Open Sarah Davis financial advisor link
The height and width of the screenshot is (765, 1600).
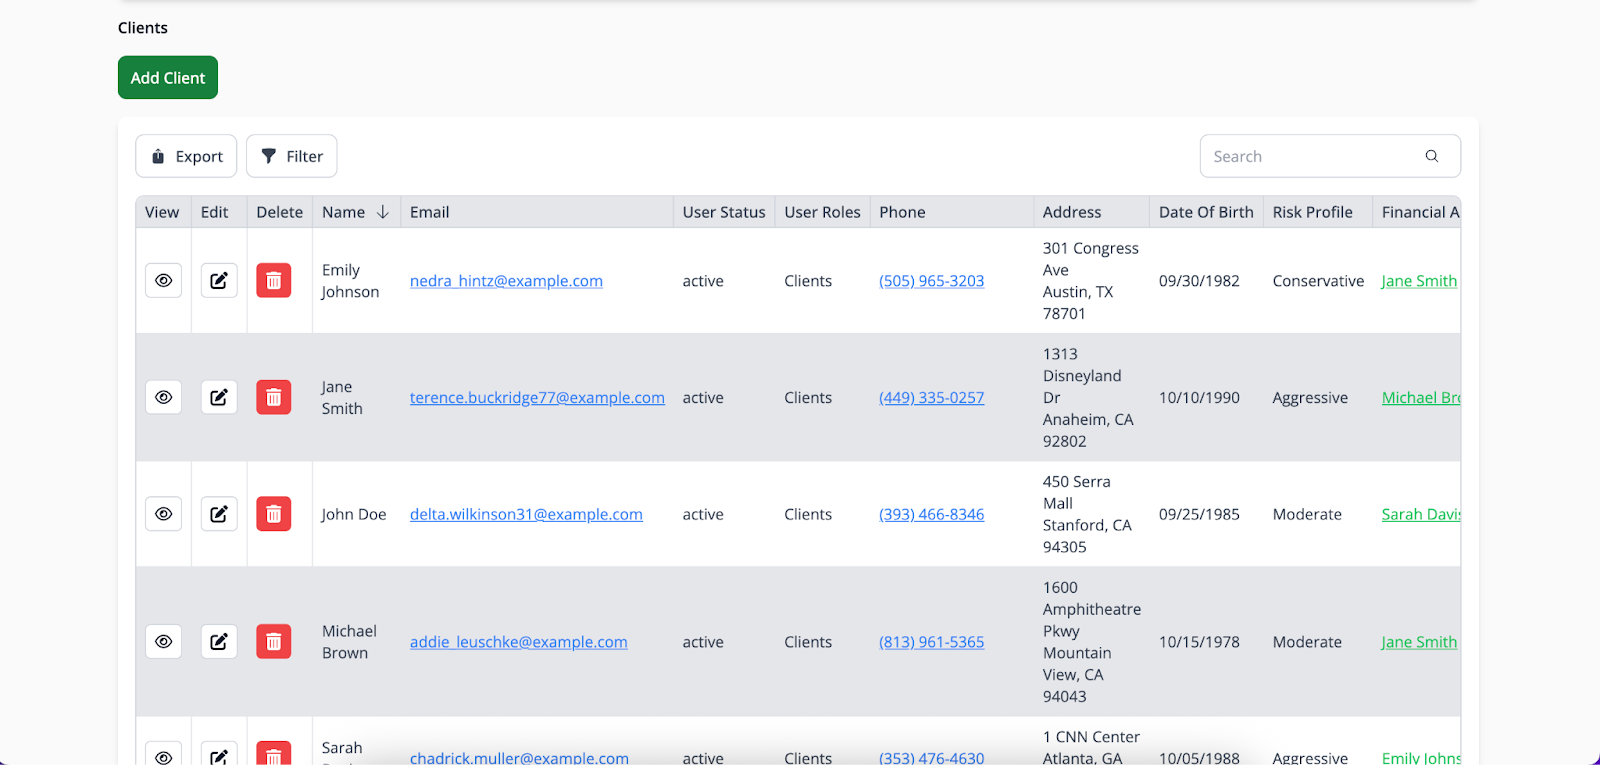1420,514
